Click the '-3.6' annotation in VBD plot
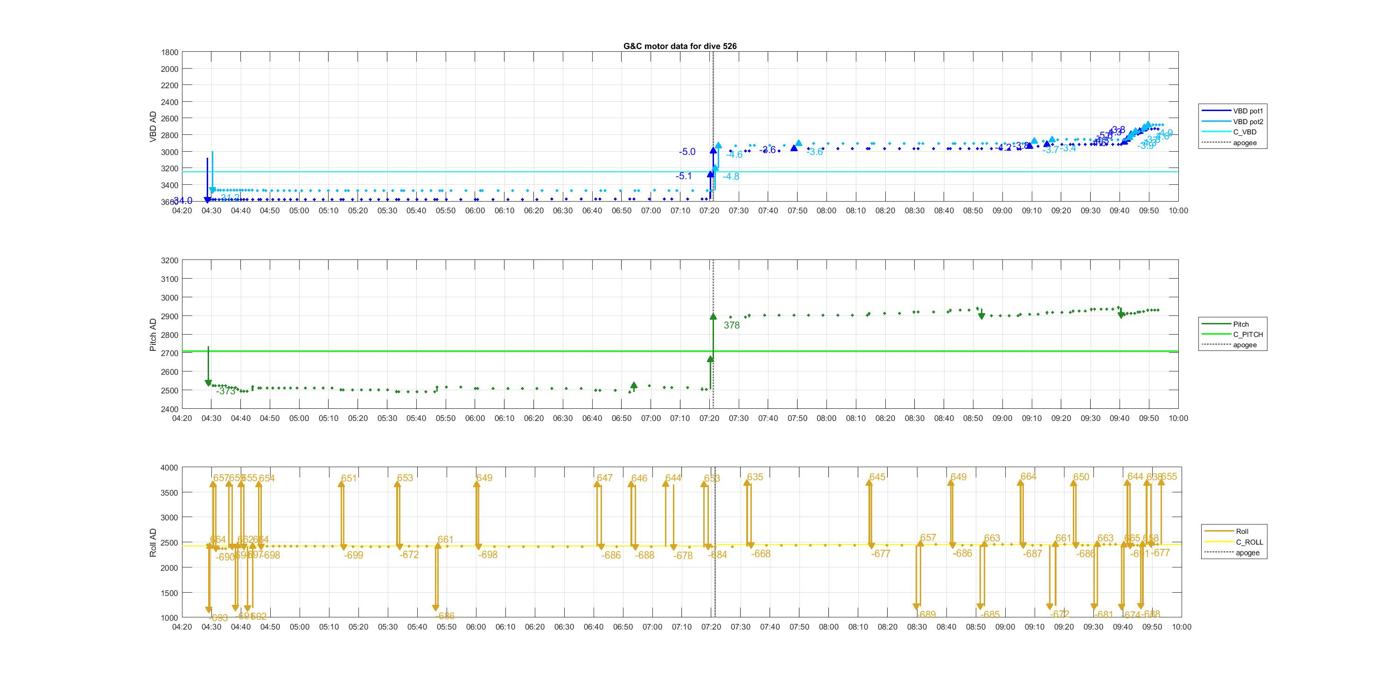 pos(815,152)
